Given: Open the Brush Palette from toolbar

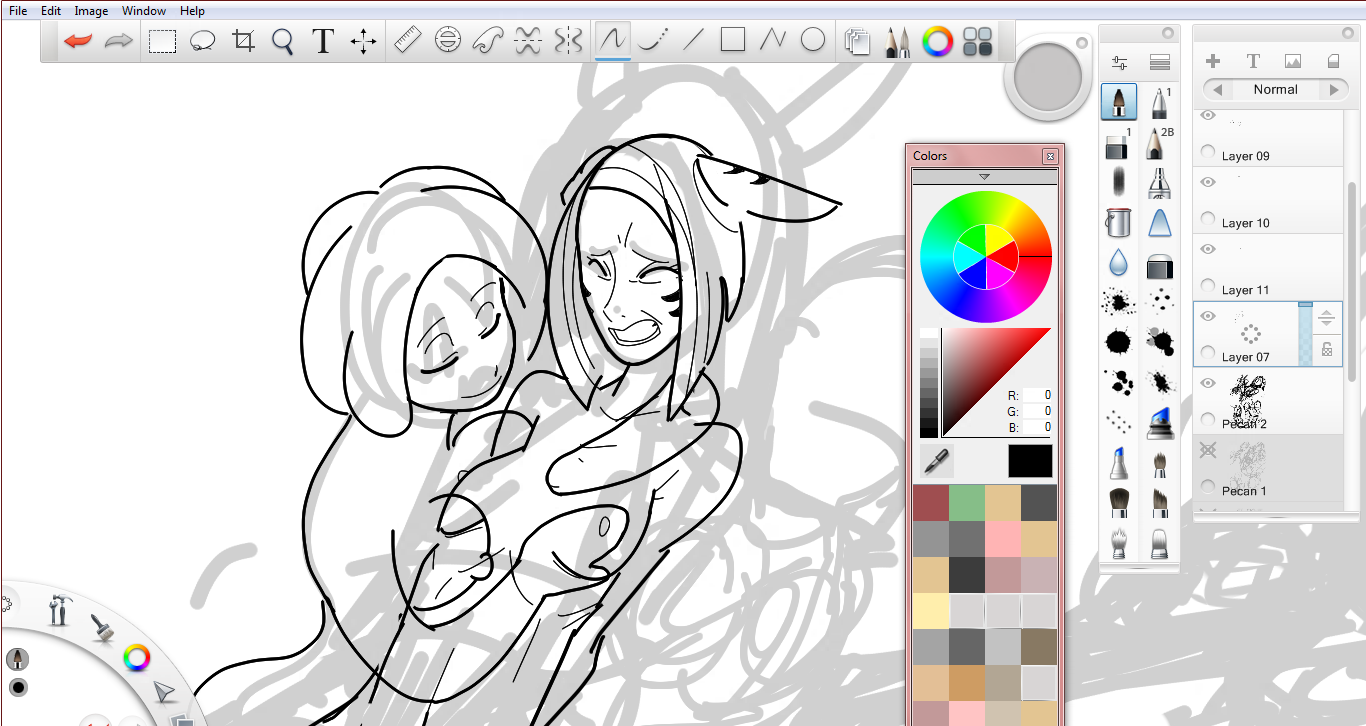Looking at the screenshot, I should (897, 41).
